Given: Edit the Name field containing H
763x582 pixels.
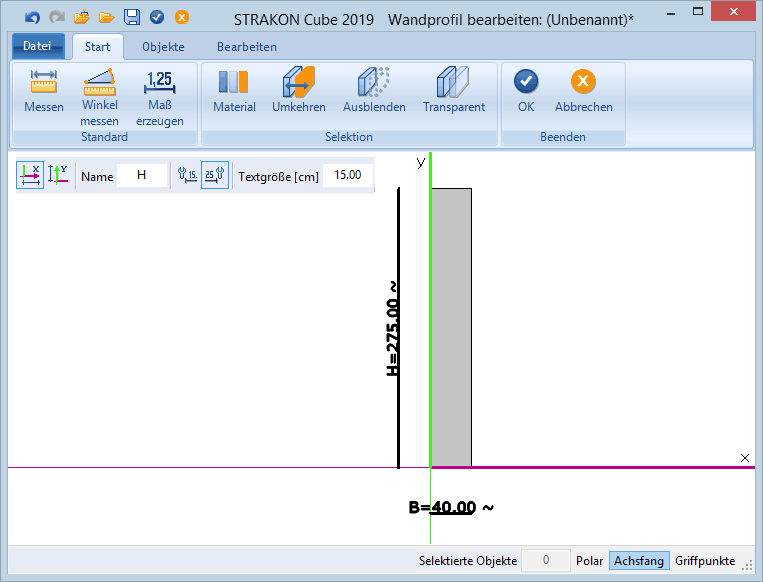Looking at the screenshot, I should click(x=142, y=175).
